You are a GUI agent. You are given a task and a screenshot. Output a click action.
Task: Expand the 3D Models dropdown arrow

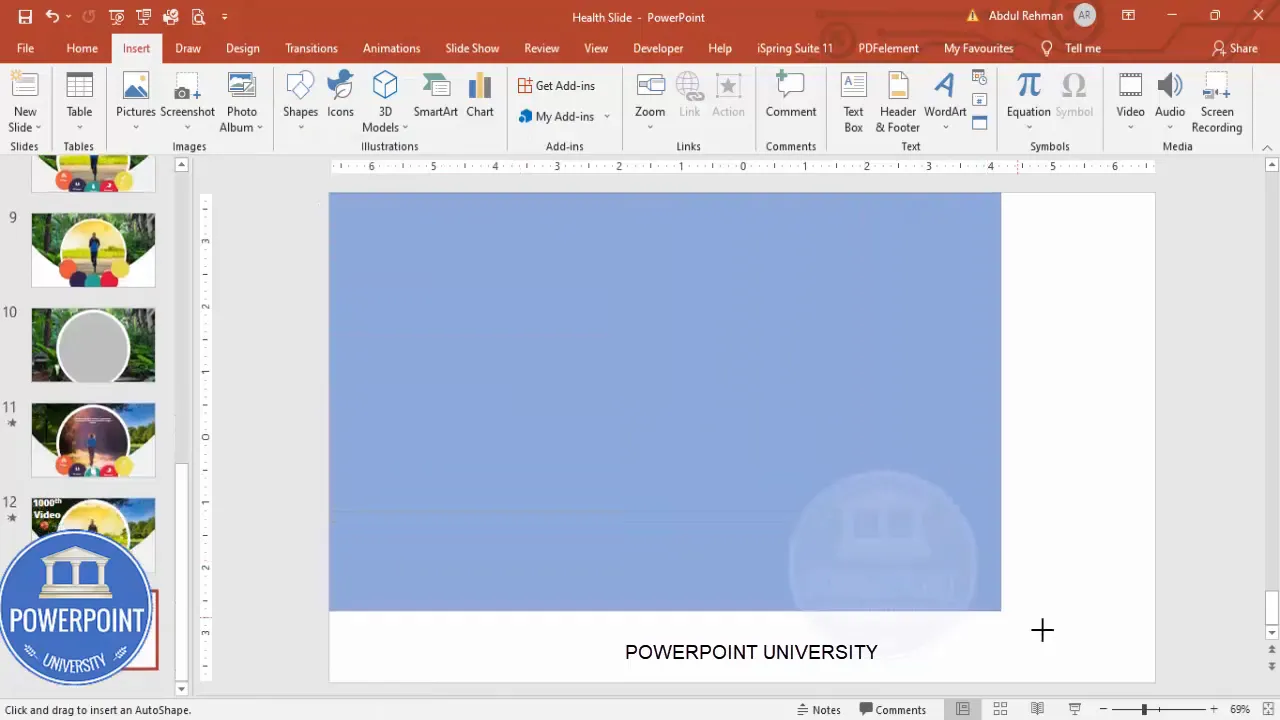pyautogui.click(x=405, y=128)
